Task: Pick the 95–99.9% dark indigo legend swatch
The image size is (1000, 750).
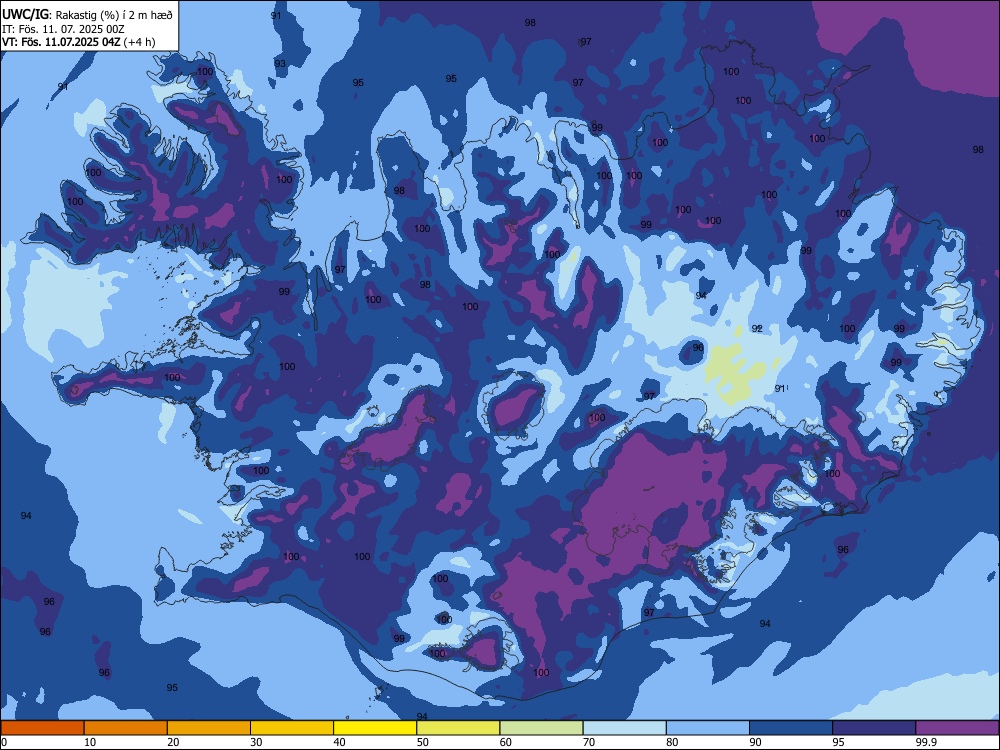Action: pyautogui.click(x=874, y=728)
